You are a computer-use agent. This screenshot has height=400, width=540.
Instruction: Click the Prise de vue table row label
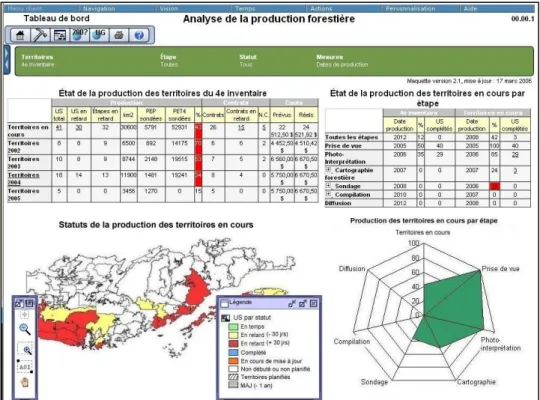[x=343, y=146]
